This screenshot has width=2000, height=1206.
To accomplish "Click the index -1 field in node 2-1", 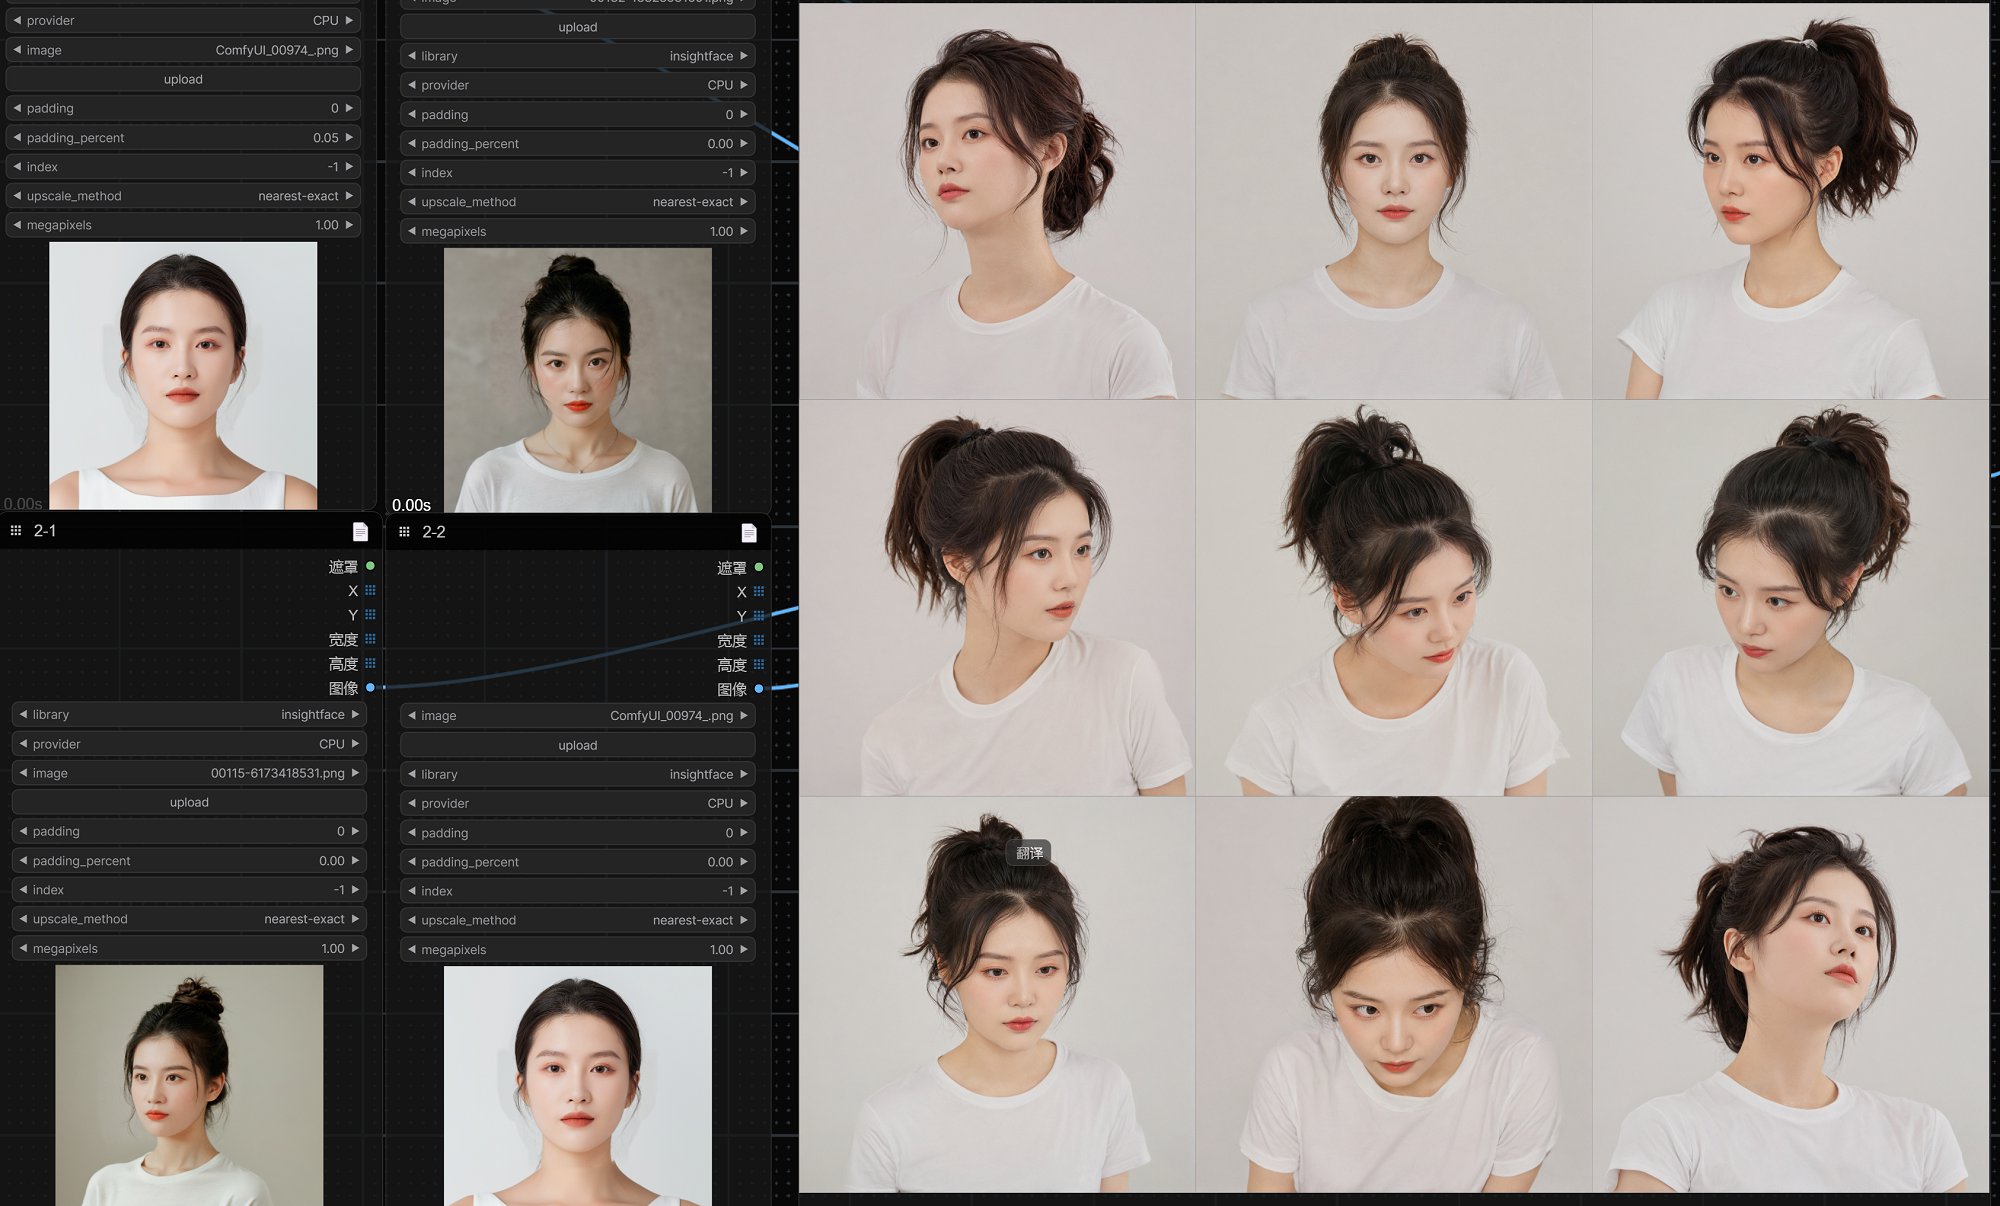I will click(189, 890).
